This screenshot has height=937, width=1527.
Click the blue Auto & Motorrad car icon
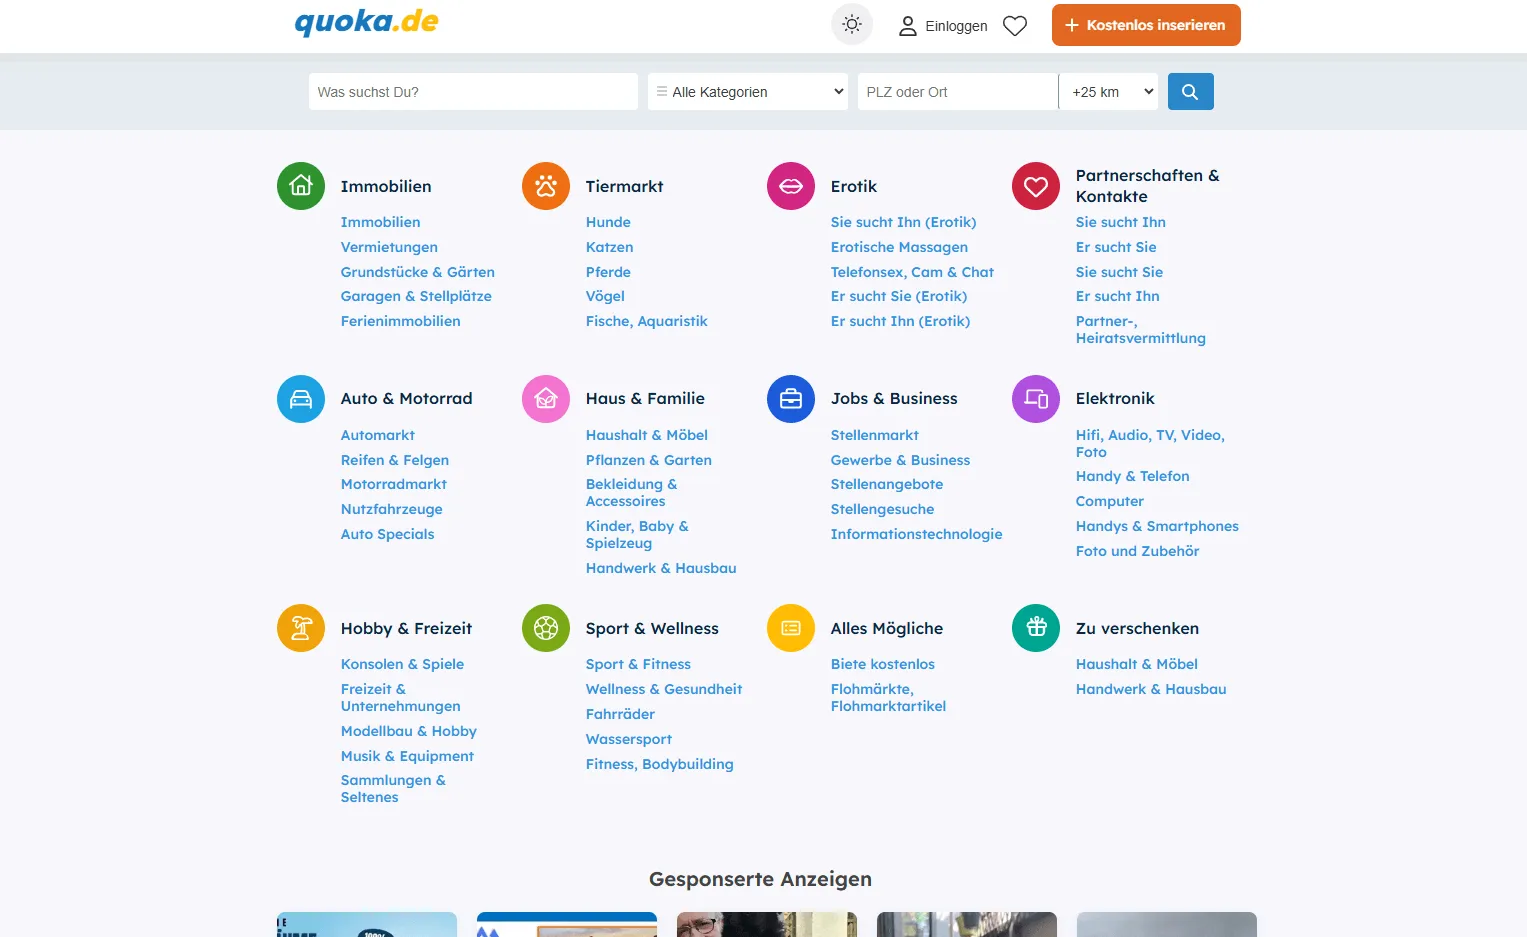point(301,399)
